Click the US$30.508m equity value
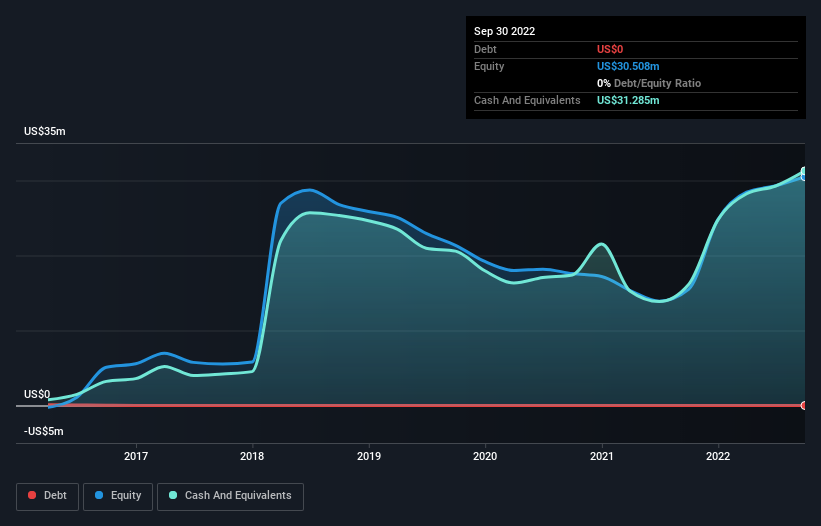 coord(628,66)
